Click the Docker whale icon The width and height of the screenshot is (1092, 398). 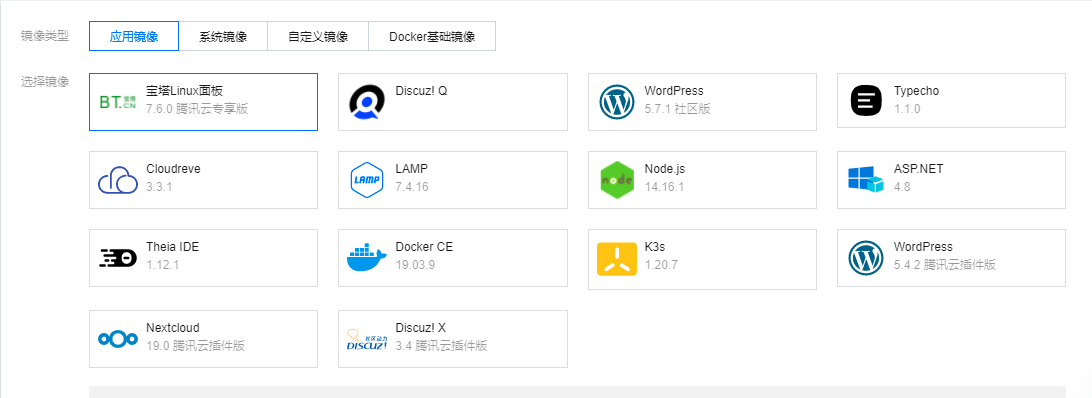click(x=366, y=258)
